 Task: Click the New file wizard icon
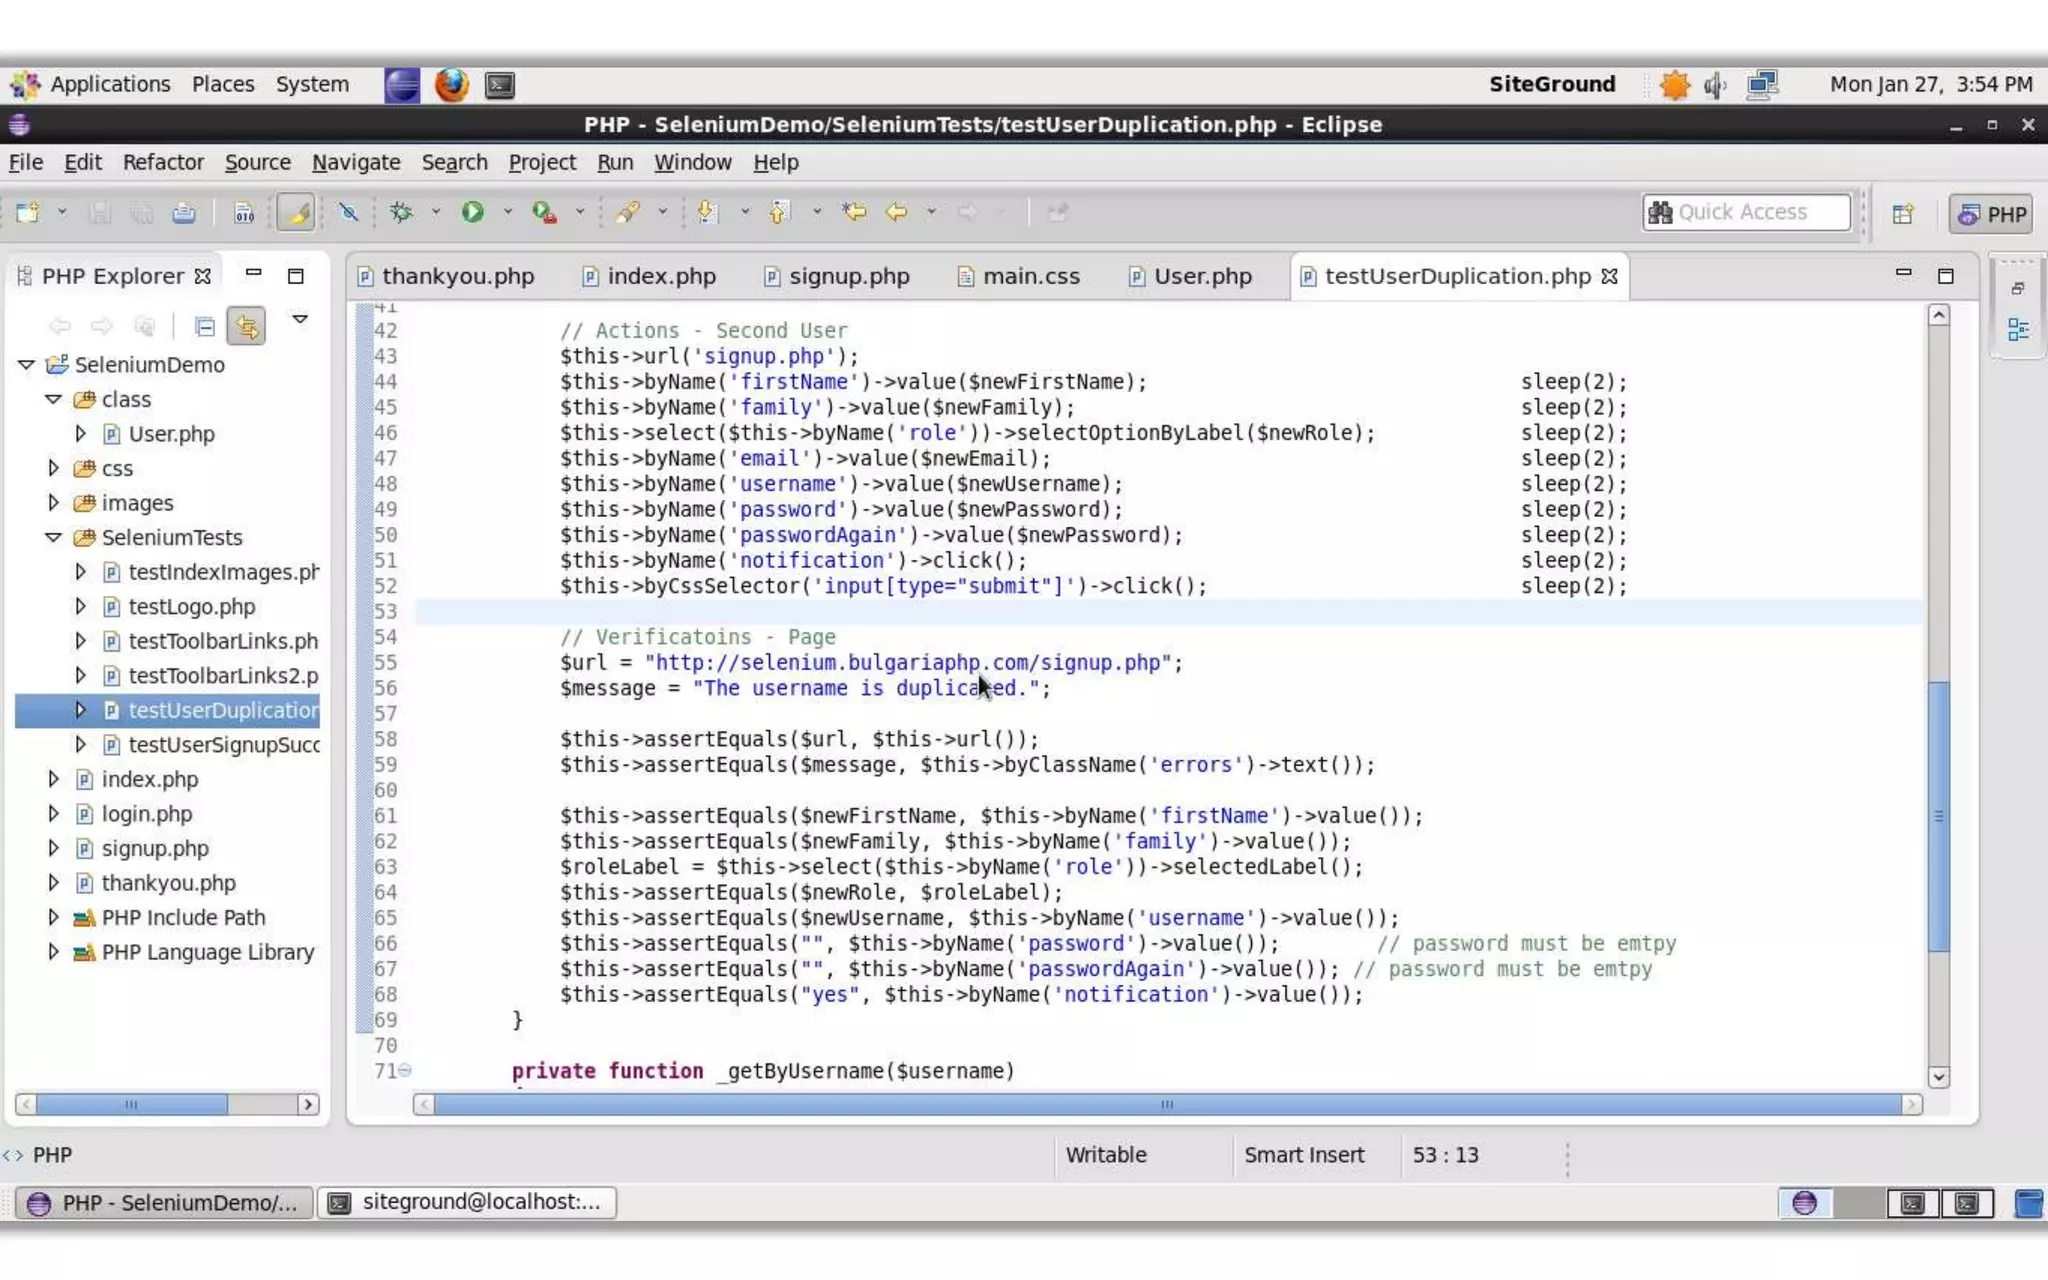(x=28, y=212)
